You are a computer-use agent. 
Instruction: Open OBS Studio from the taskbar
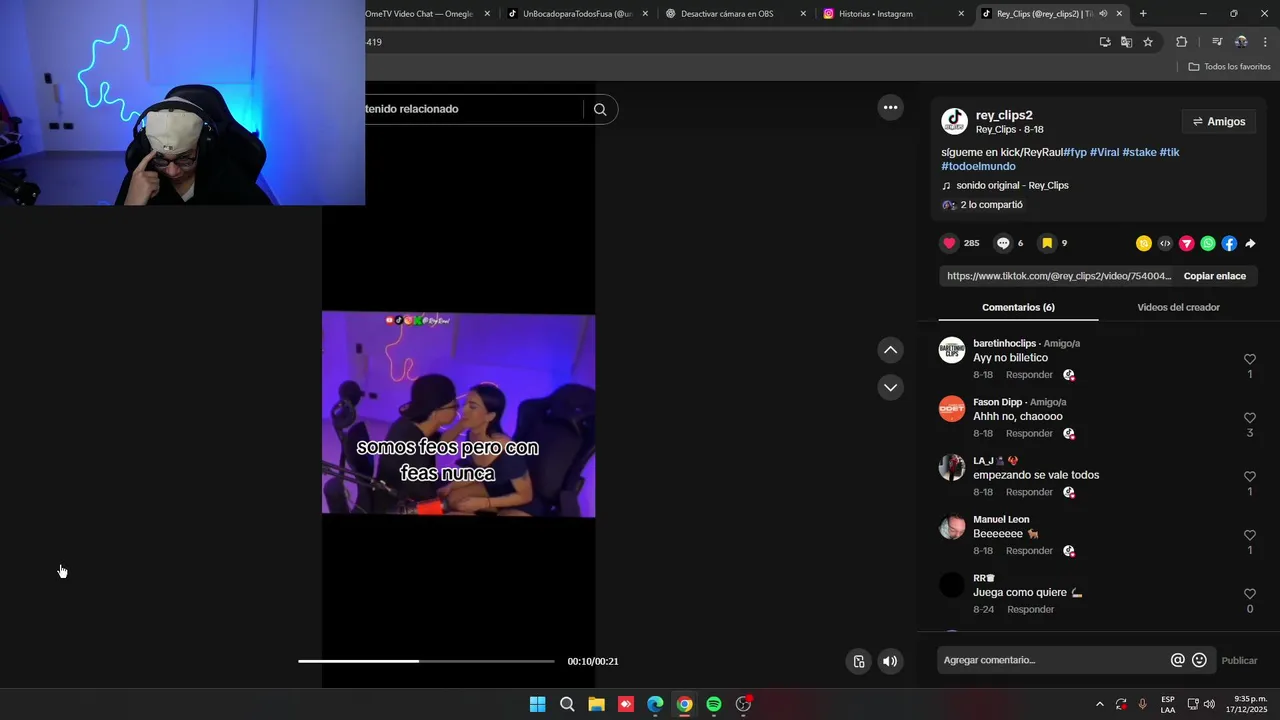pyautogui.click(x=743, y=704)
